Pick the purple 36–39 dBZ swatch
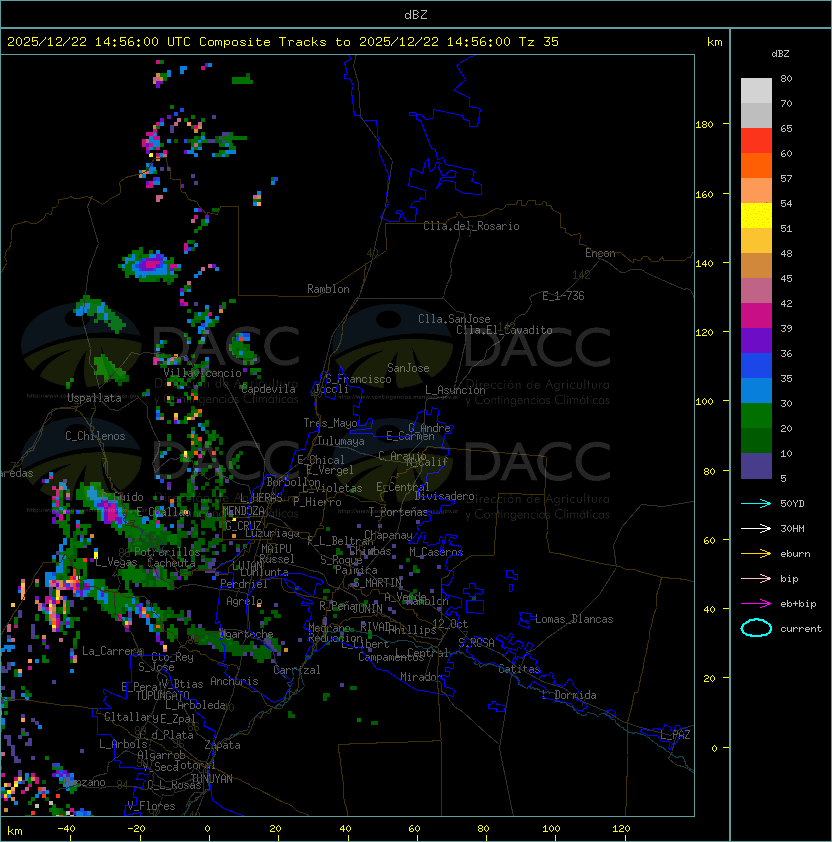 point(756,341)
